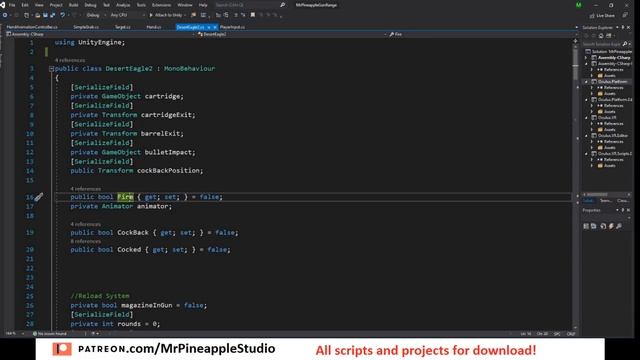Click the Save All toolbar icon
Screen dimensions: 640x360
53,15
